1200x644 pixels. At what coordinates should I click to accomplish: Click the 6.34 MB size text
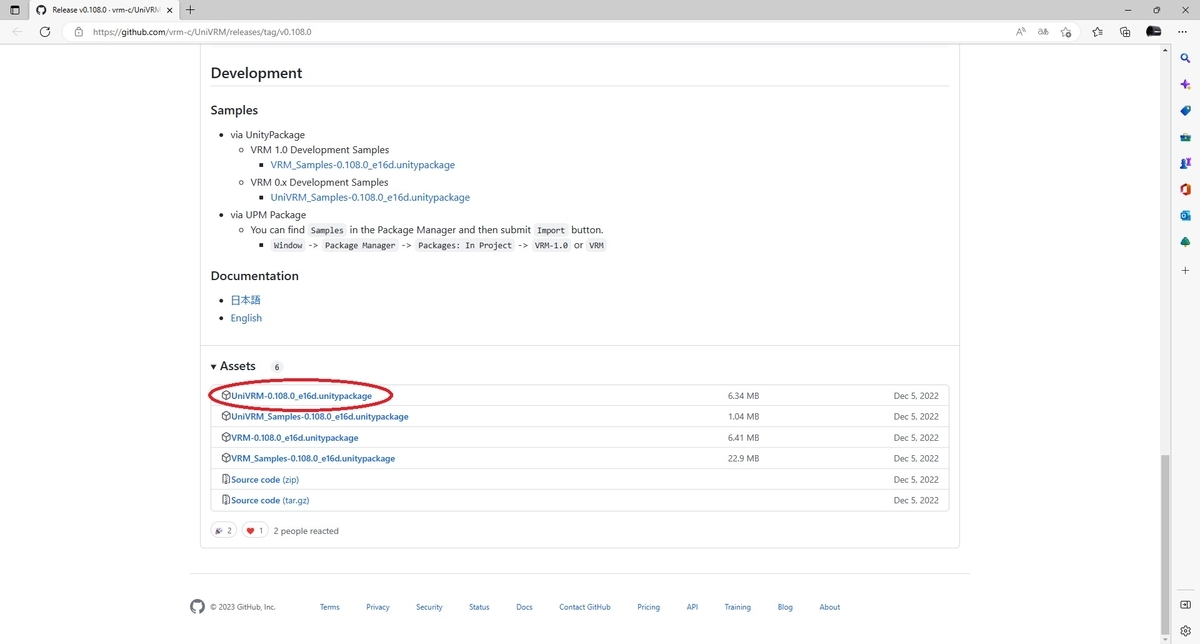coord(743,396)
